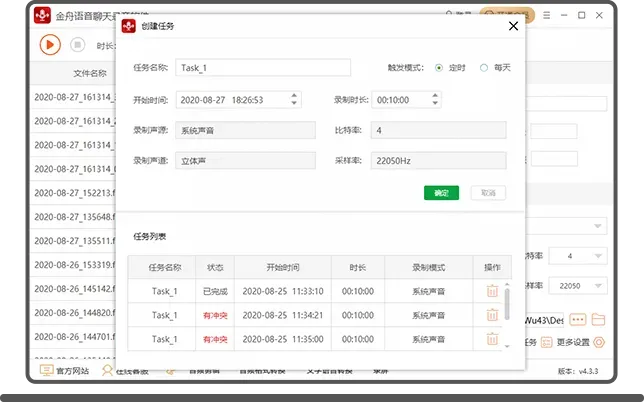Click the 开始时间 date-time field
Screen dimensions: 644x402
click(239, 100)
